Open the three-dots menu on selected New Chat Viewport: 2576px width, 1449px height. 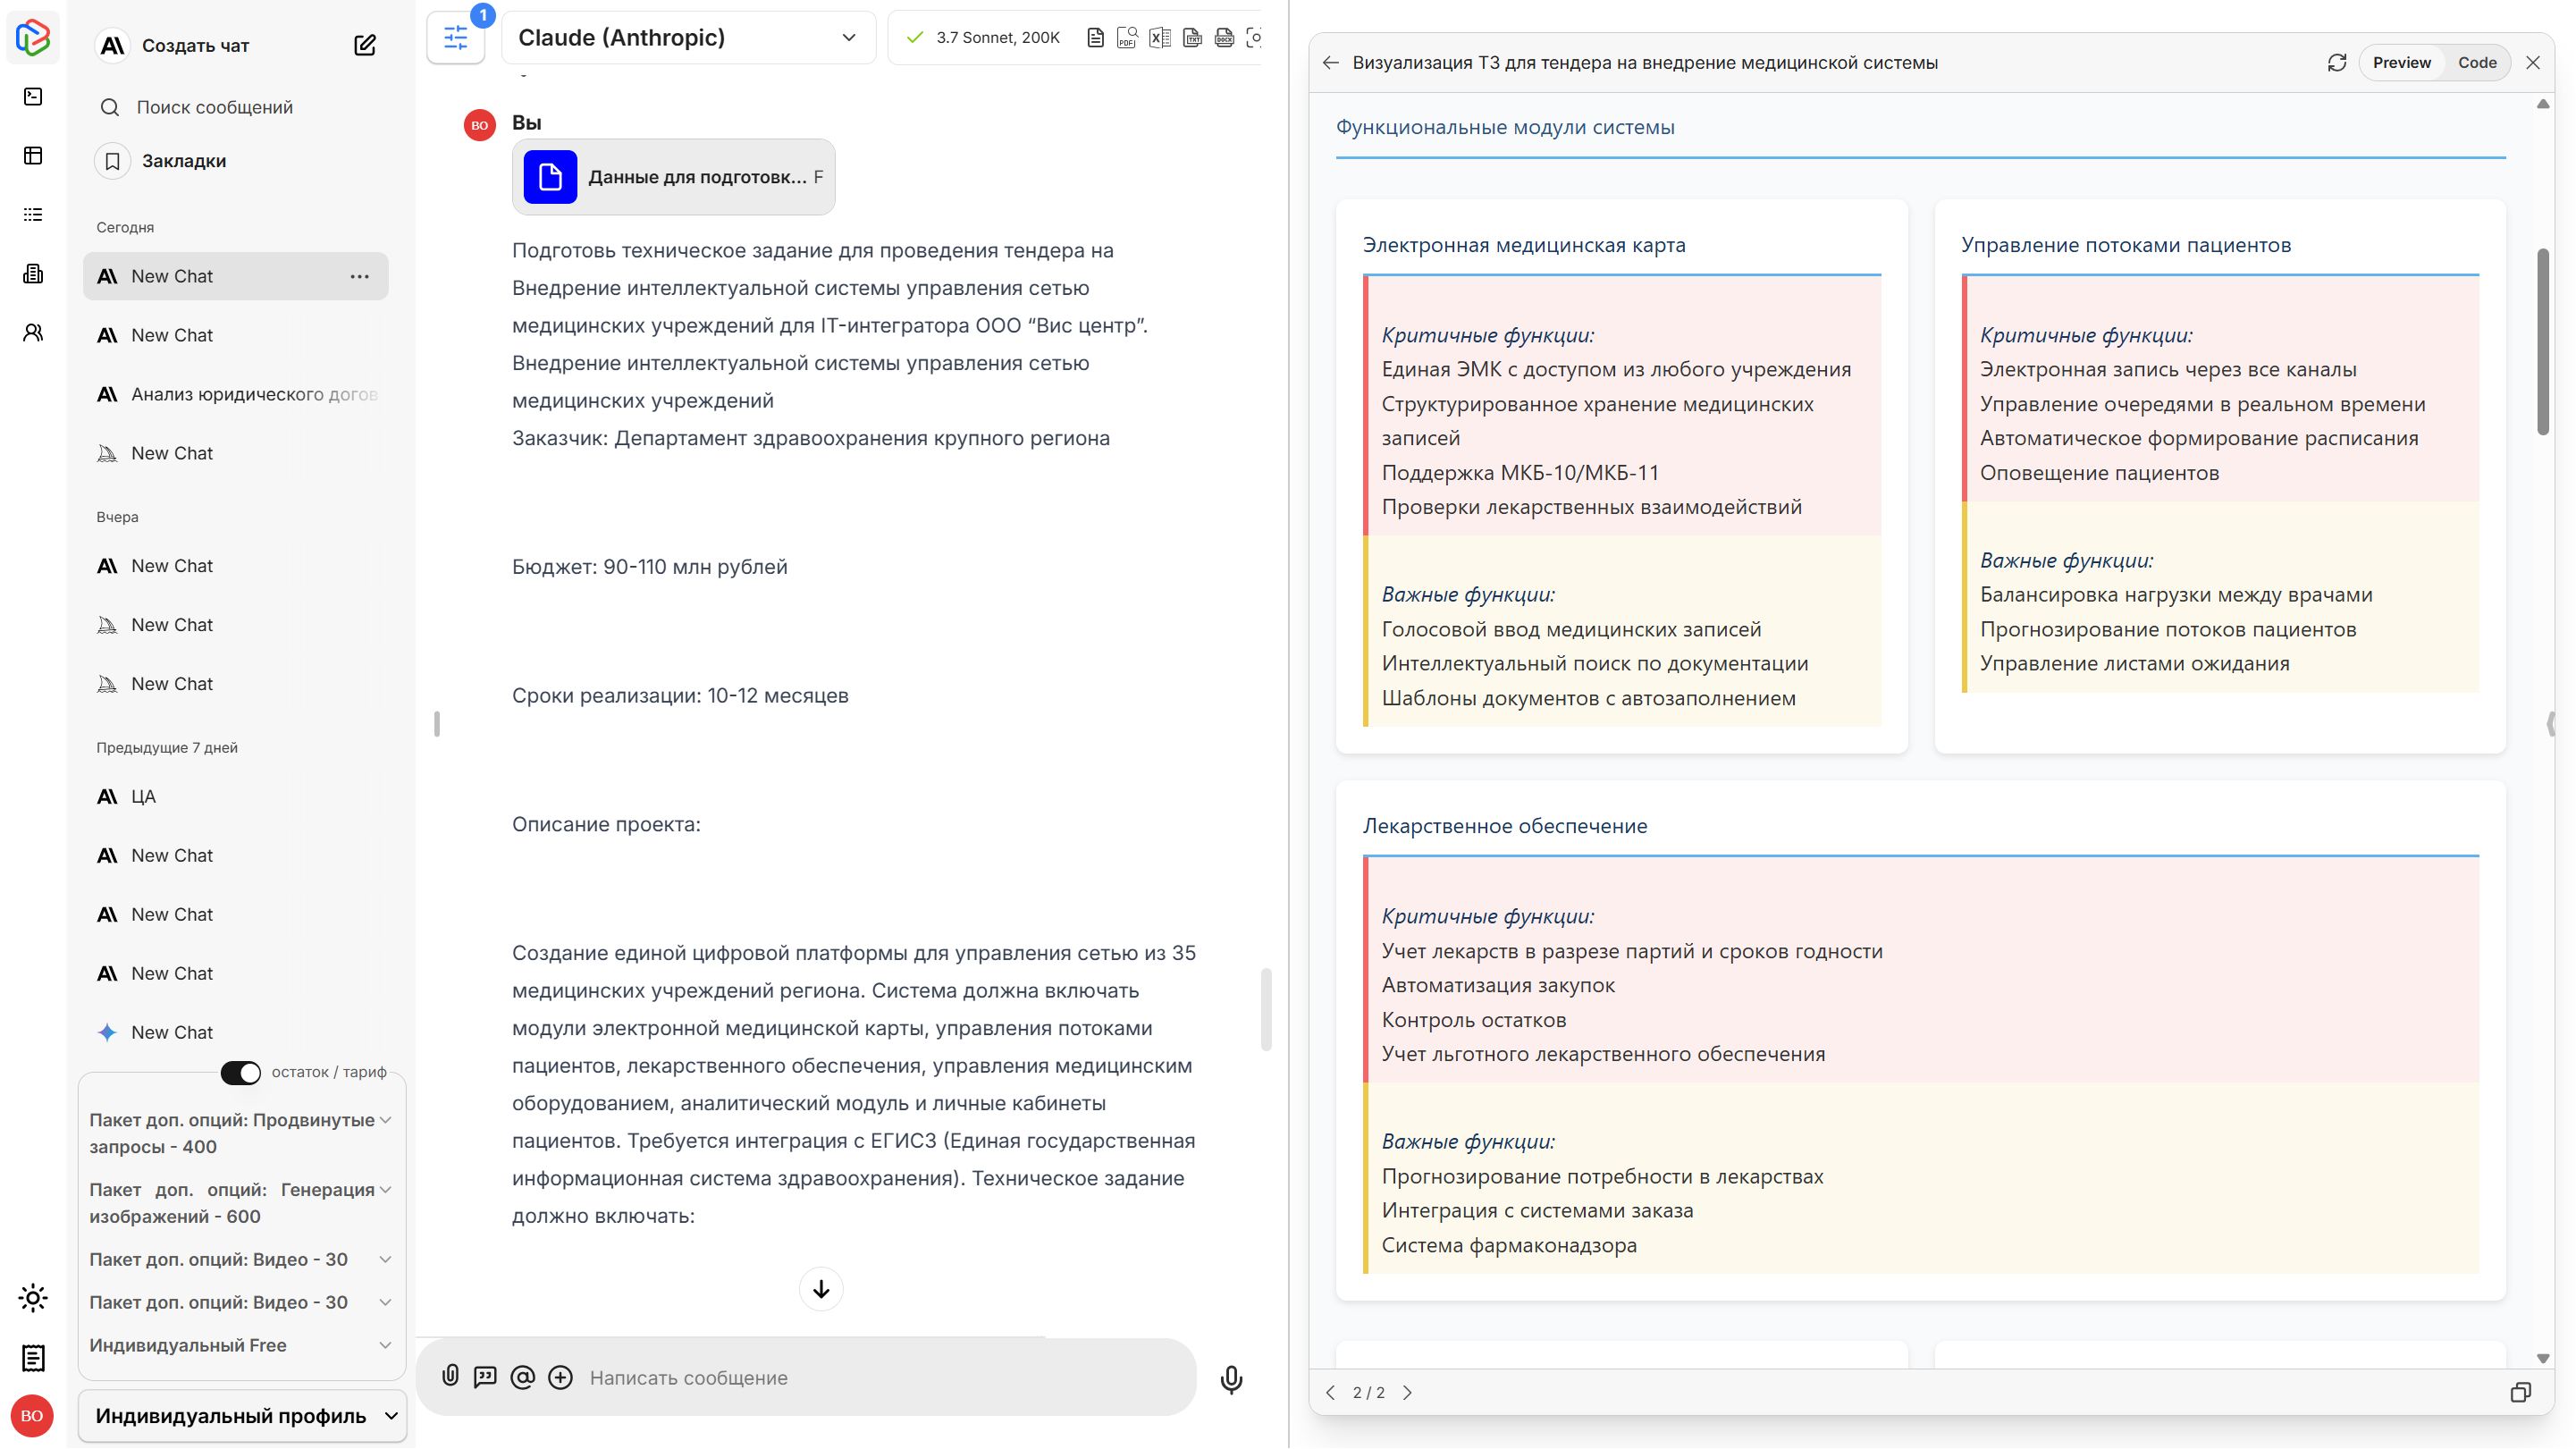coord(359,276)
